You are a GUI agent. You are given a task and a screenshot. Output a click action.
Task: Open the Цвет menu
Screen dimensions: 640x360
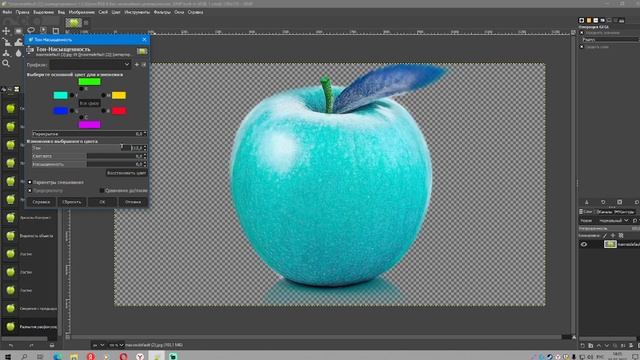tap(116, 12)
